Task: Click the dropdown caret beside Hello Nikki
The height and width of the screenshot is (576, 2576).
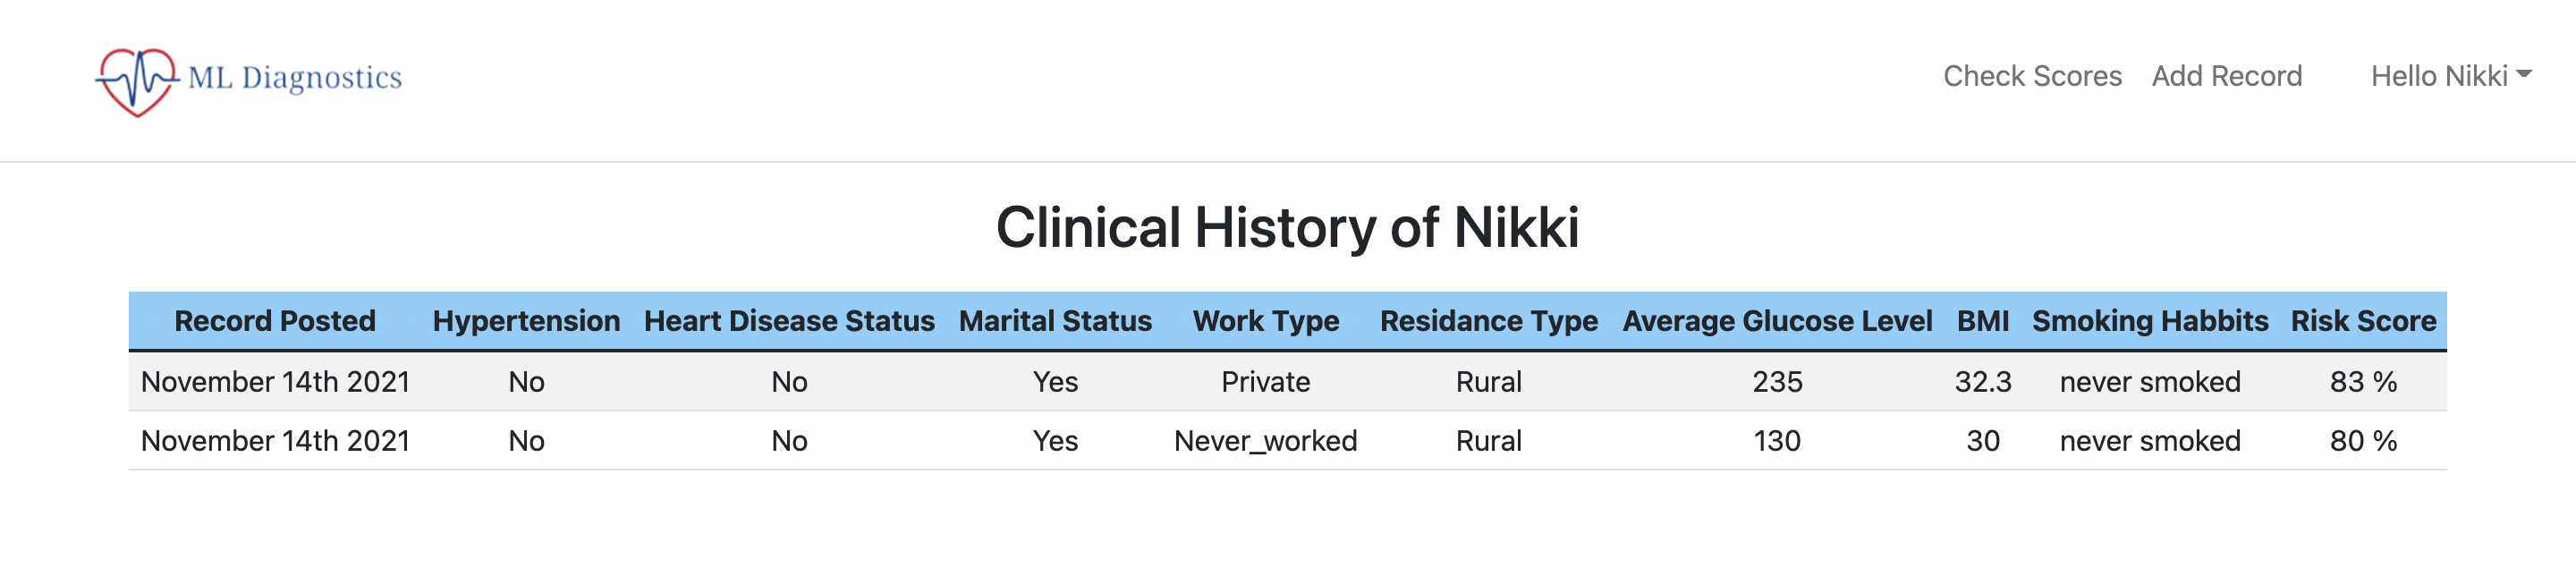Action: (2524, 74)
